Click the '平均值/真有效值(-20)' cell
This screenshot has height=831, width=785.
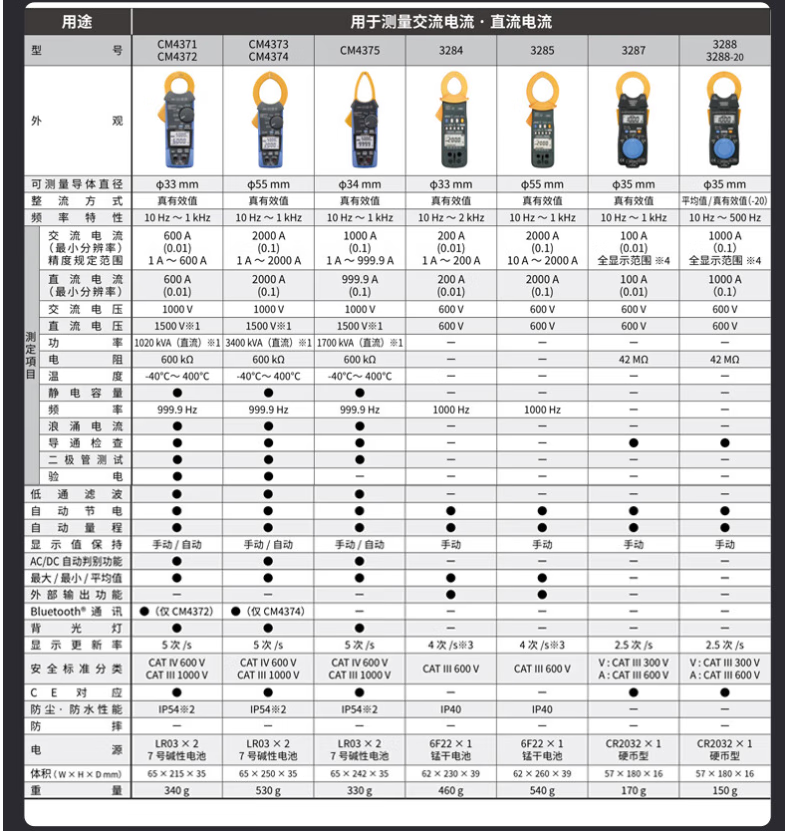725,201
